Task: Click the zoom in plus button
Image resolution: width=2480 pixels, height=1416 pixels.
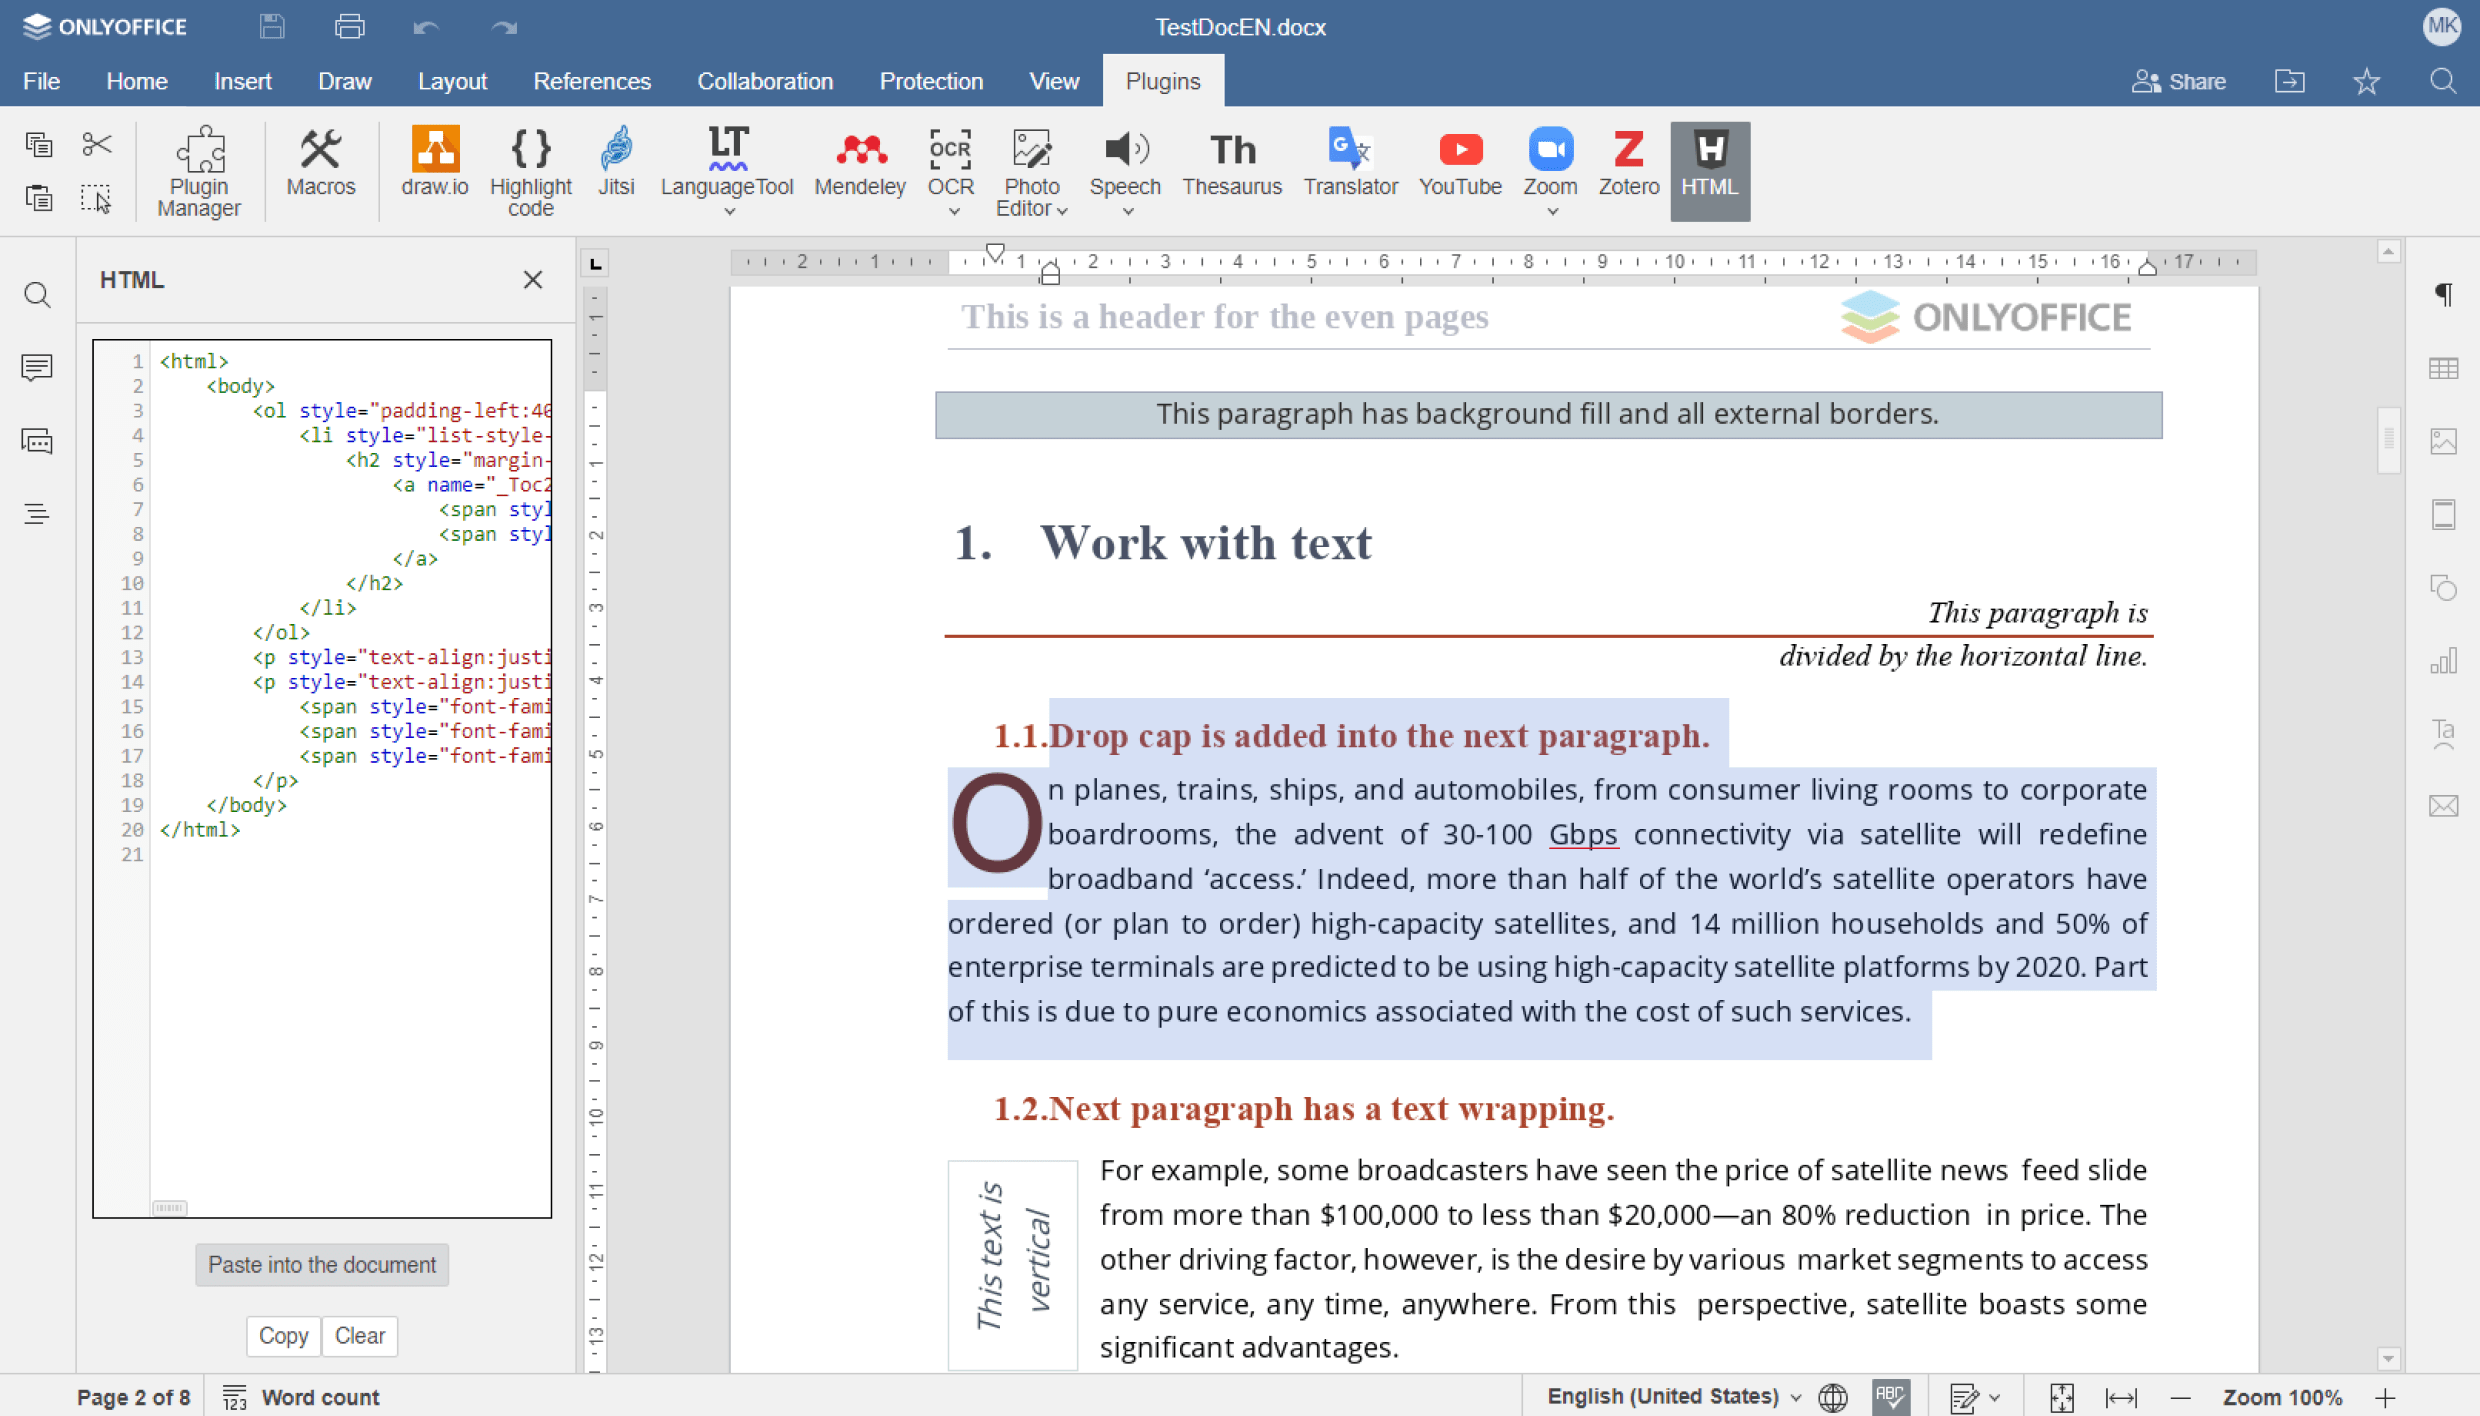Action: point(2385,1397)
